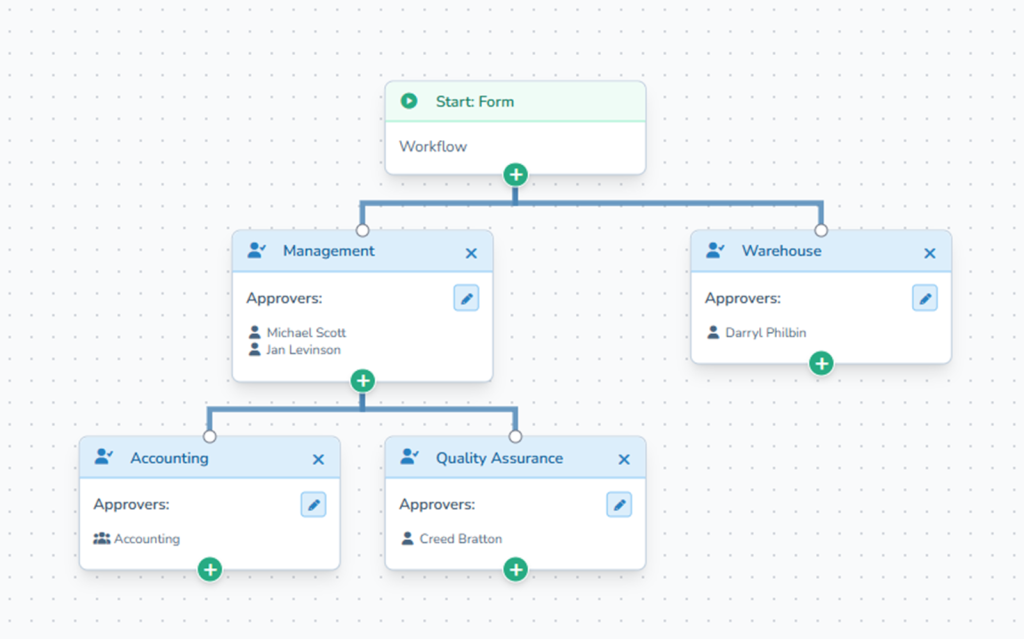This screenshot has height=639, width=1024.
Task: Select the Management step title
Action: [328, 251]
